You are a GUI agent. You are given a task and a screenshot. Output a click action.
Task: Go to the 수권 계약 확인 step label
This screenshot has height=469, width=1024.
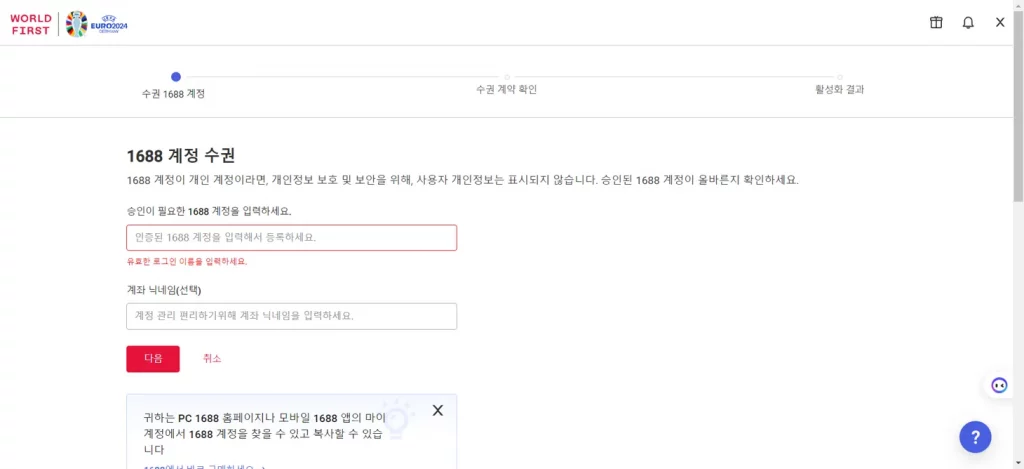[x=507, y=89]
